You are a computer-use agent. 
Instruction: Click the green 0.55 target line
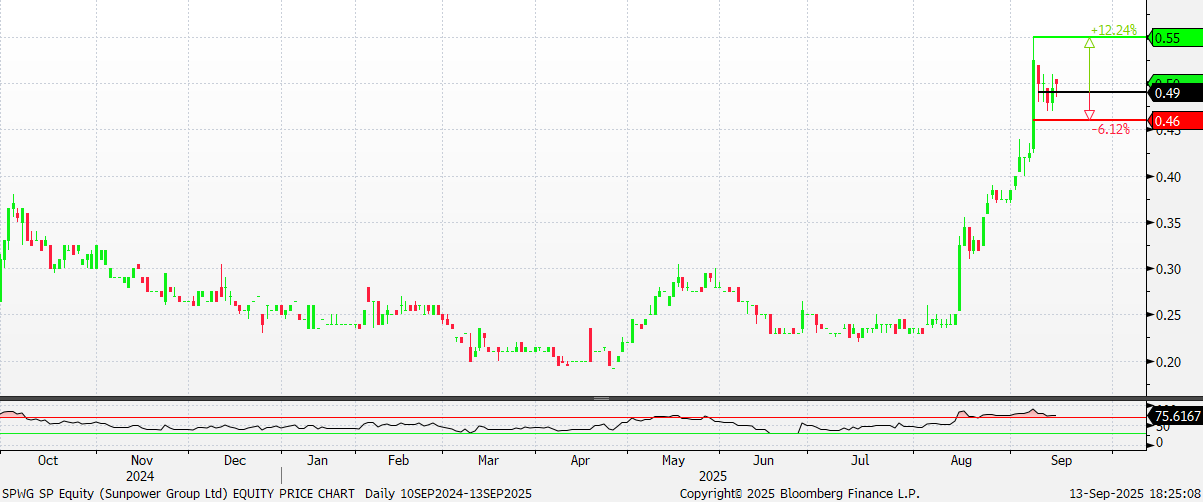tap(1089, 37)
